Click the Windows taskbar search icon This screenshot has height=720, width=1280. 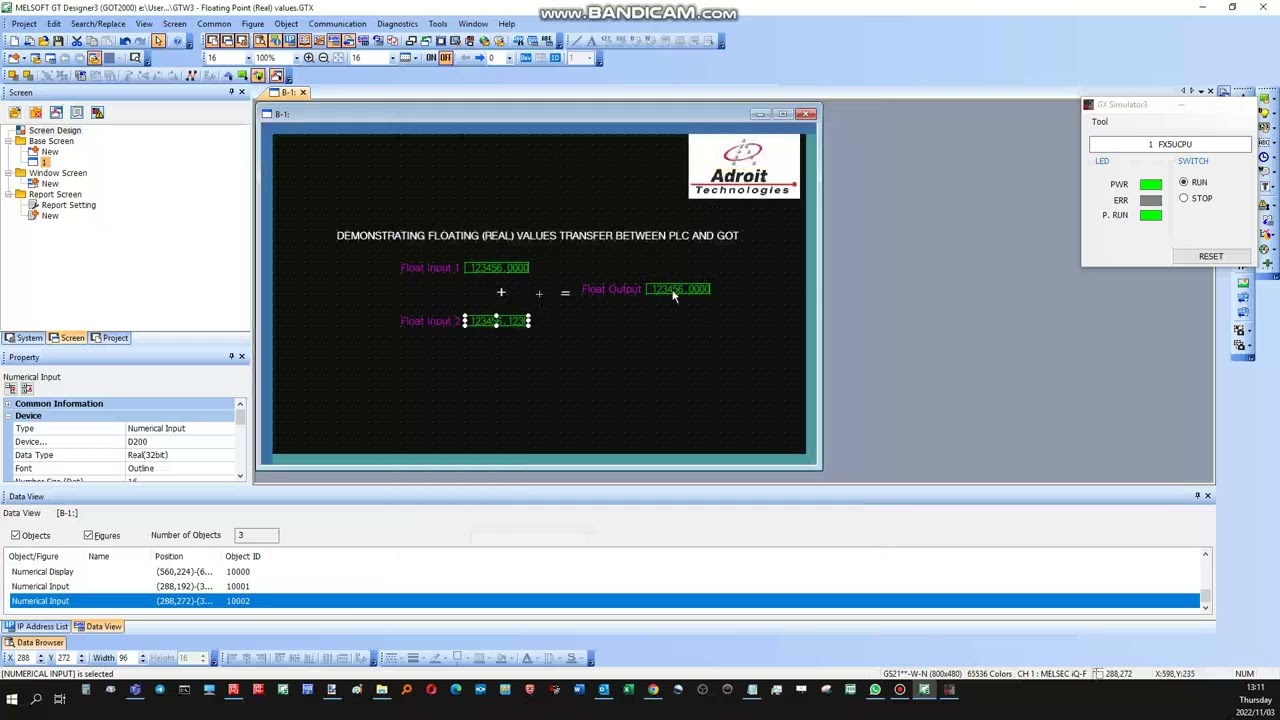point(36,698)
